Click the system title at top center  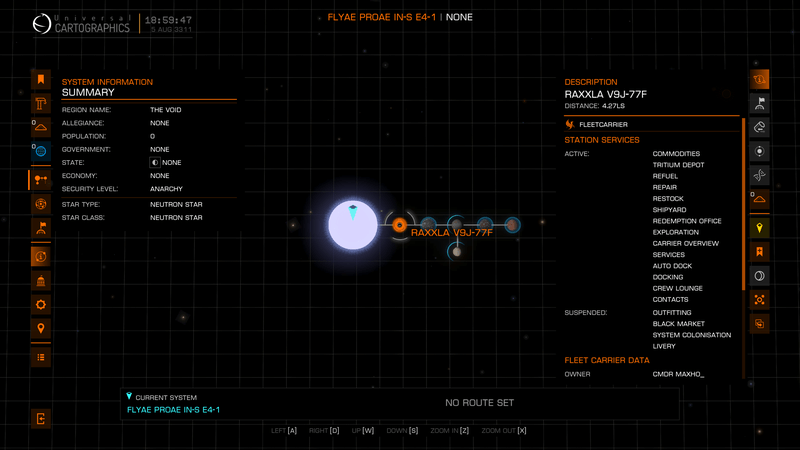point(400,17)
